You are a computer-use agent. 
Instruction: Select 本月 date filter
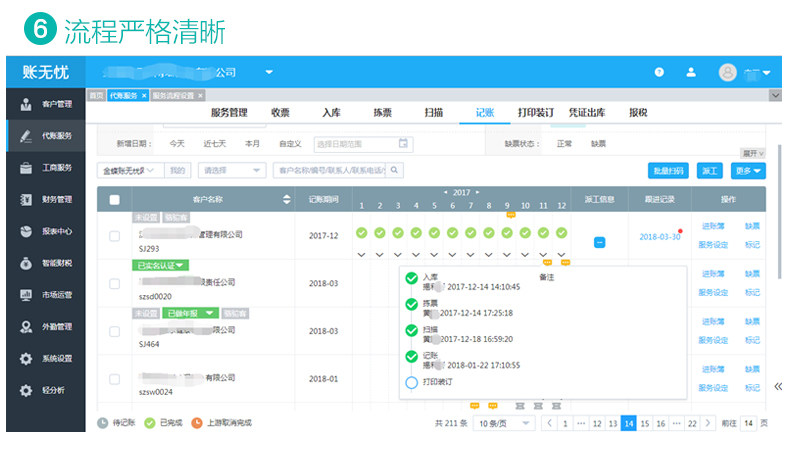[252, 144]
